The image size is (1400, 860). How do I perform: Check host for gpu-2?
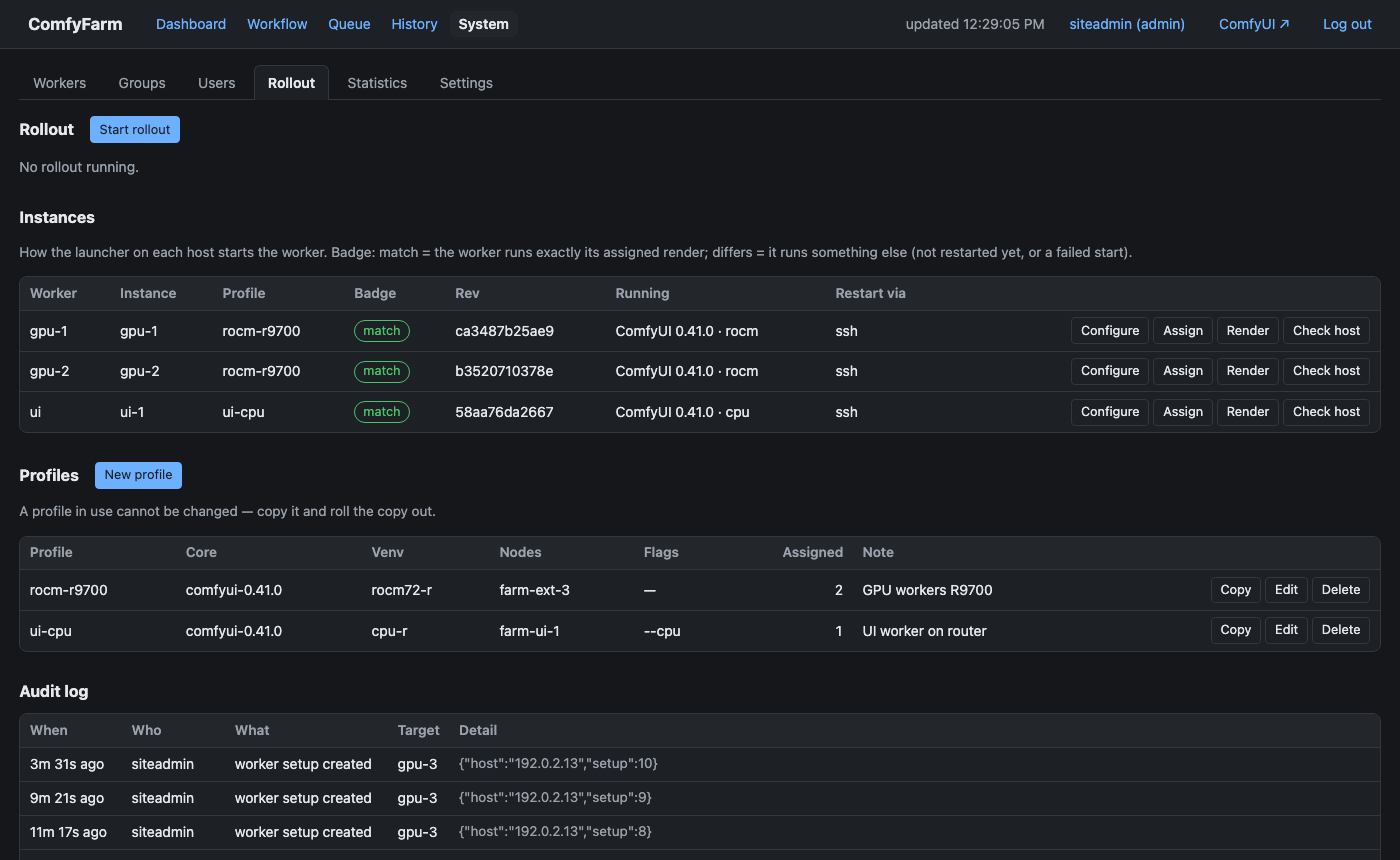tap(1326, 371)
